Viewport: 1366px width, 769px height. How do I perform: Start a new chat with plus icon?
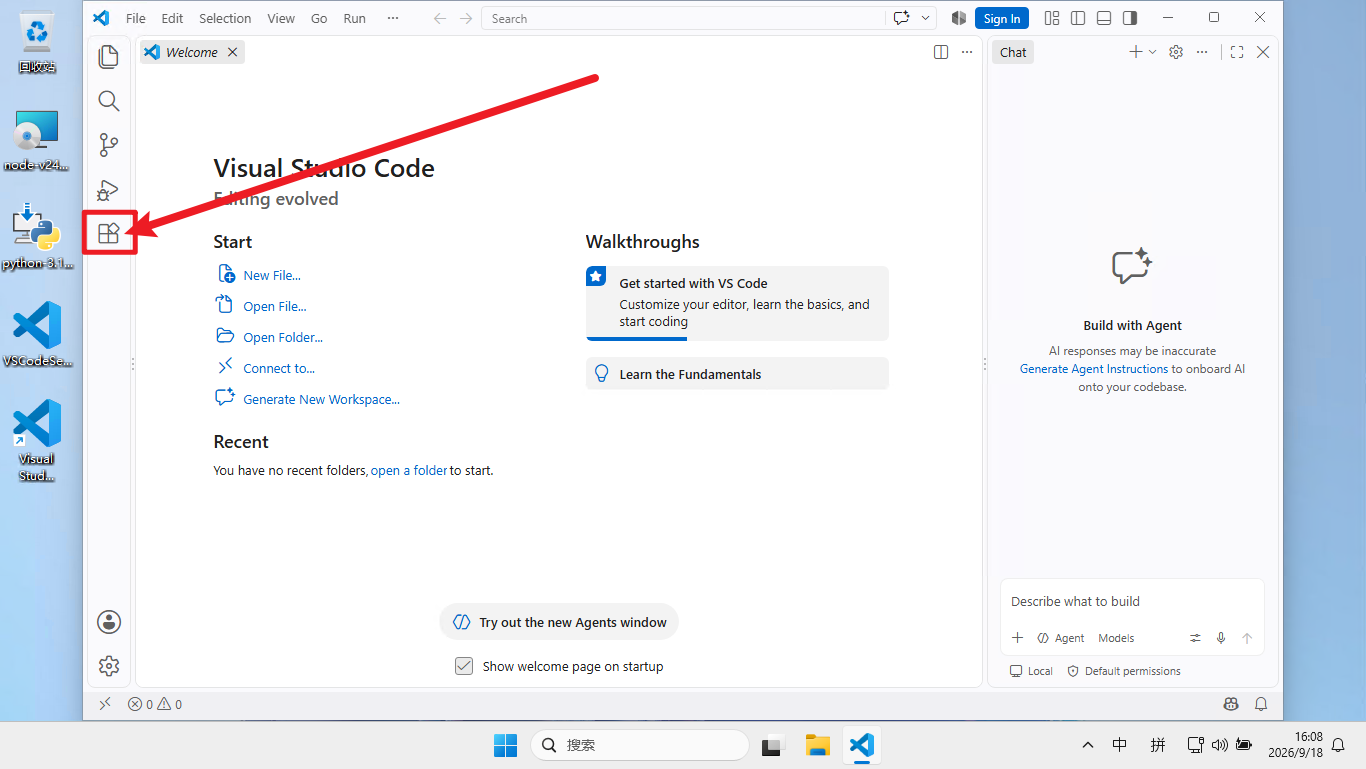pos(1136,52)
